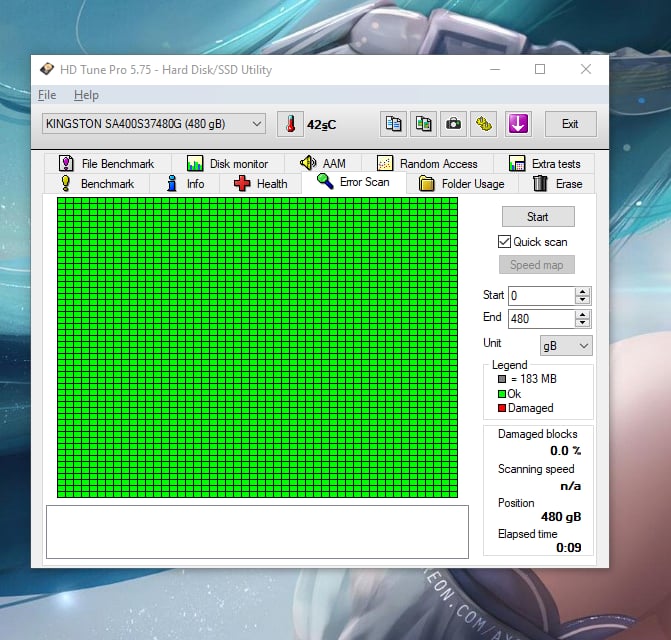Image resolution: width=671 pixels, height=640 pixels.
Task: Click the Scanning speed n/a value
Action: 570,486
